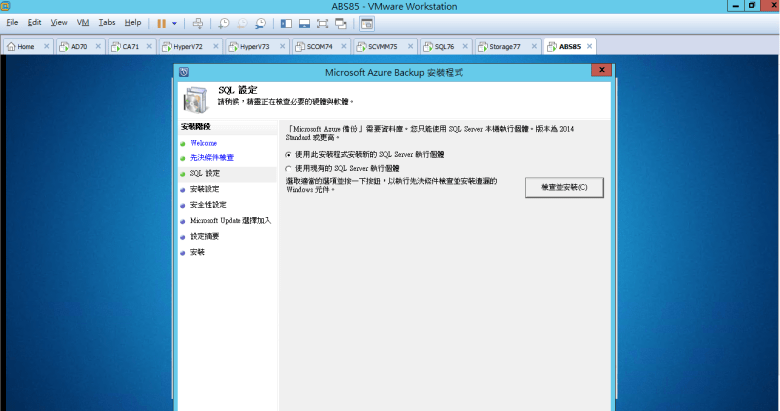This screenshot has height=411, width=780.
Task: Click the 先決條件檢查 step link
Action: pos(211,158)
